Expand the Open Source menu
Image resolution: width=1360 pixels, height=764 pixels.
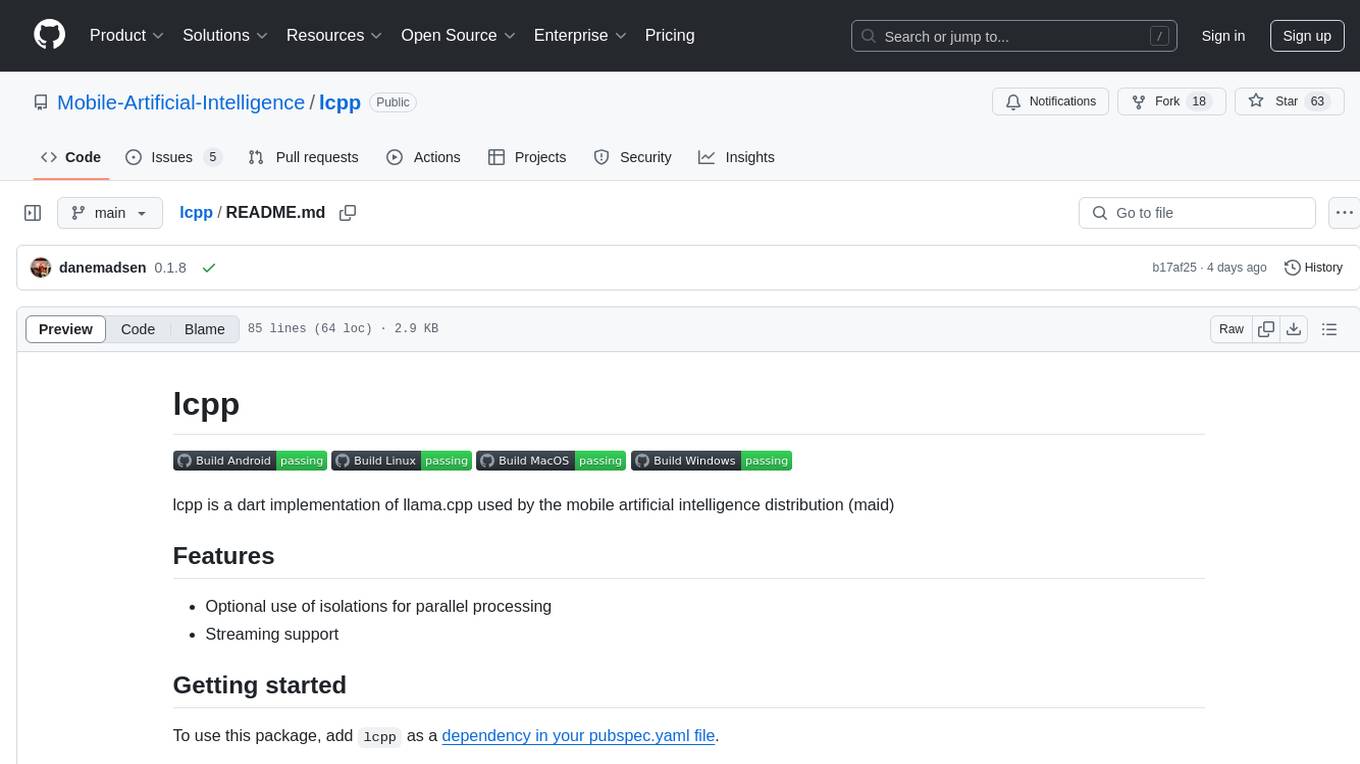(x=458, y=35)
